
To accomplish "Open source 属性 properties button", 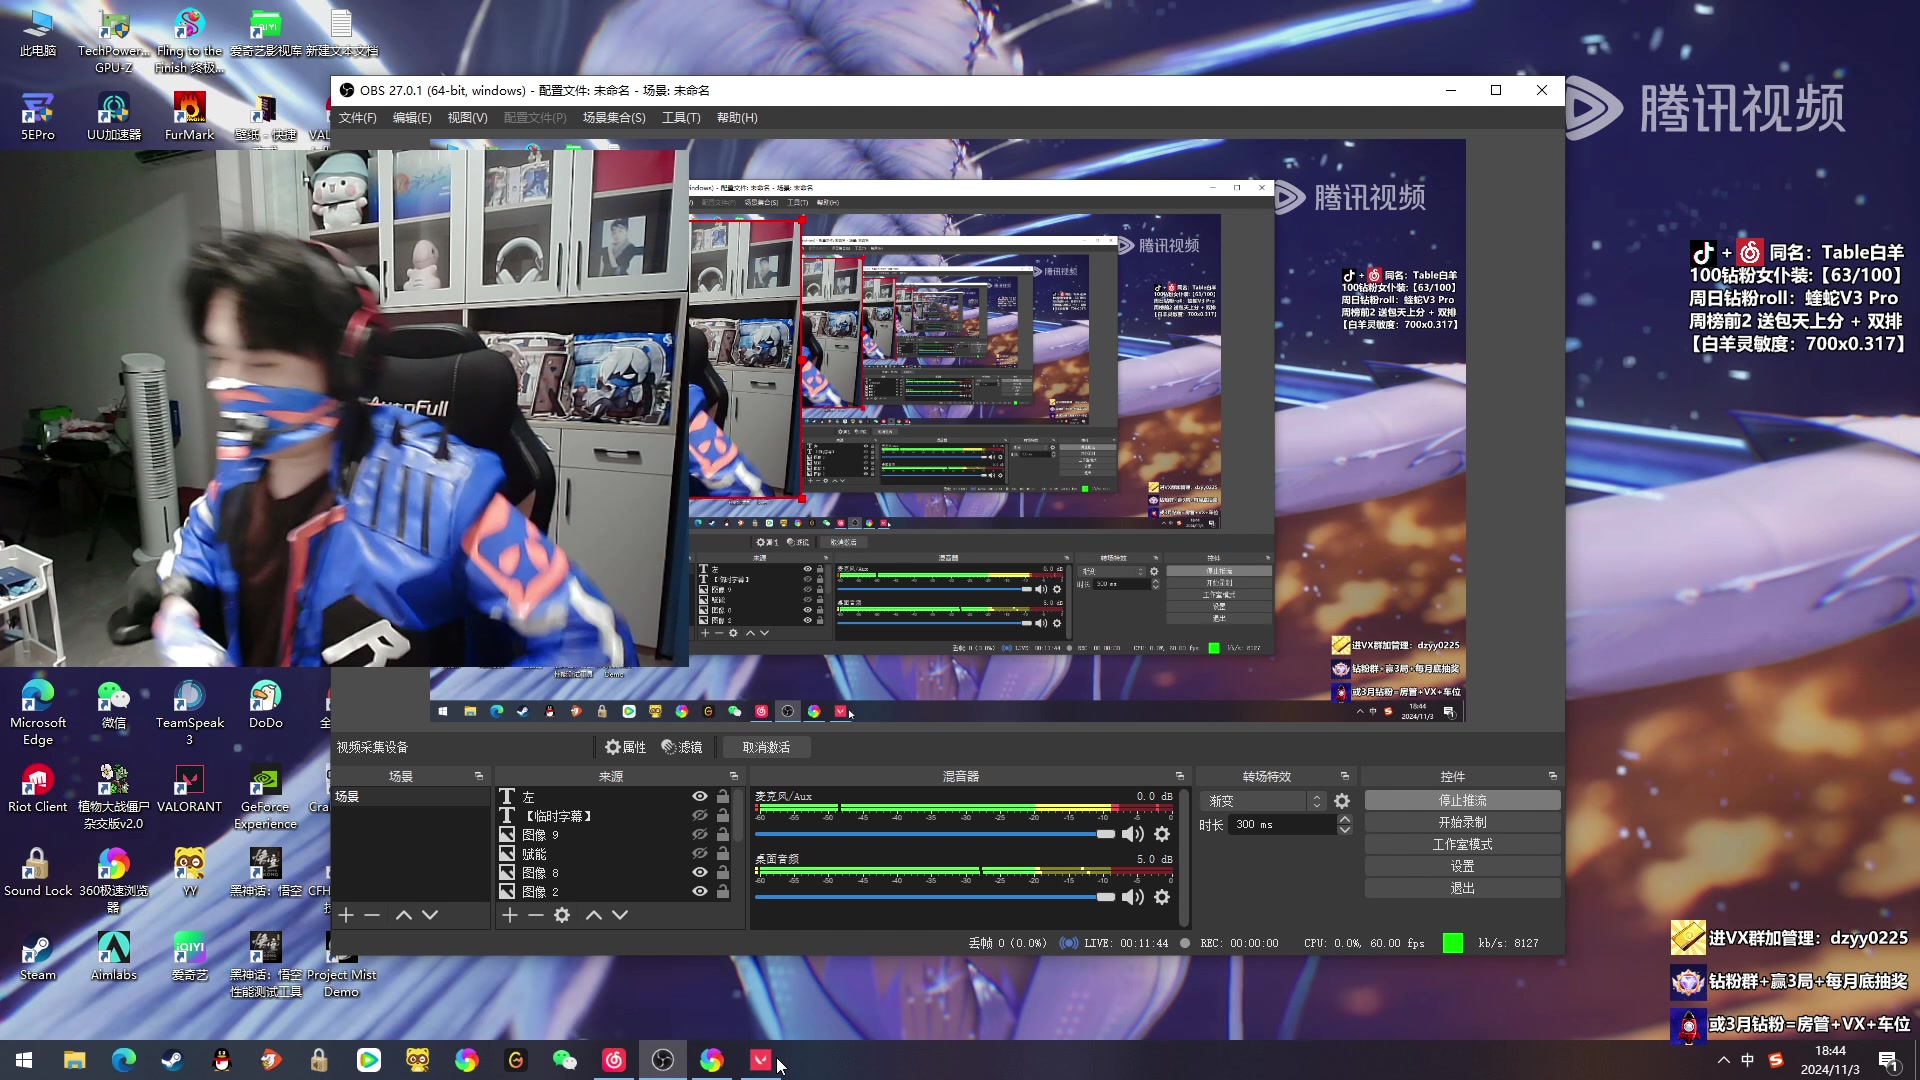I will point(626,747).
